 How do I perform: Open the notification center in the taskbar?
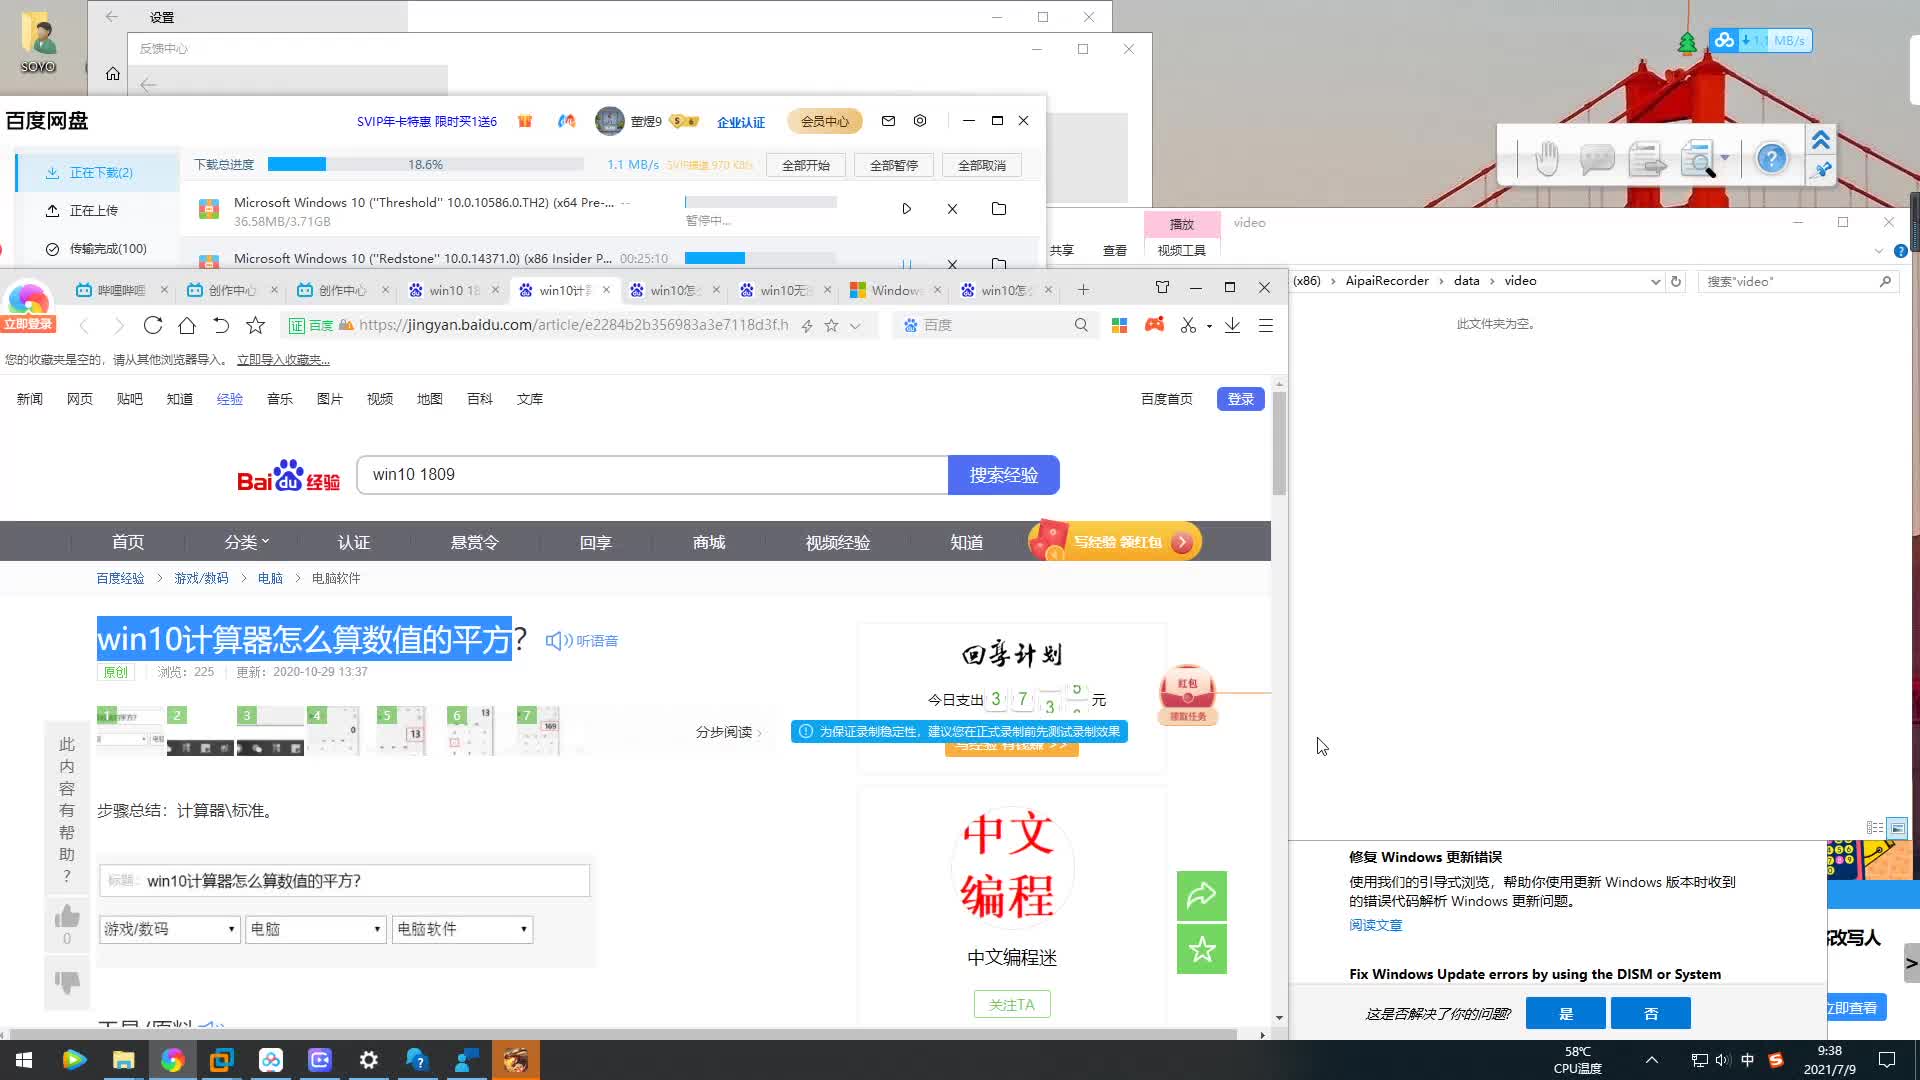click(x=1887, y=1060)
